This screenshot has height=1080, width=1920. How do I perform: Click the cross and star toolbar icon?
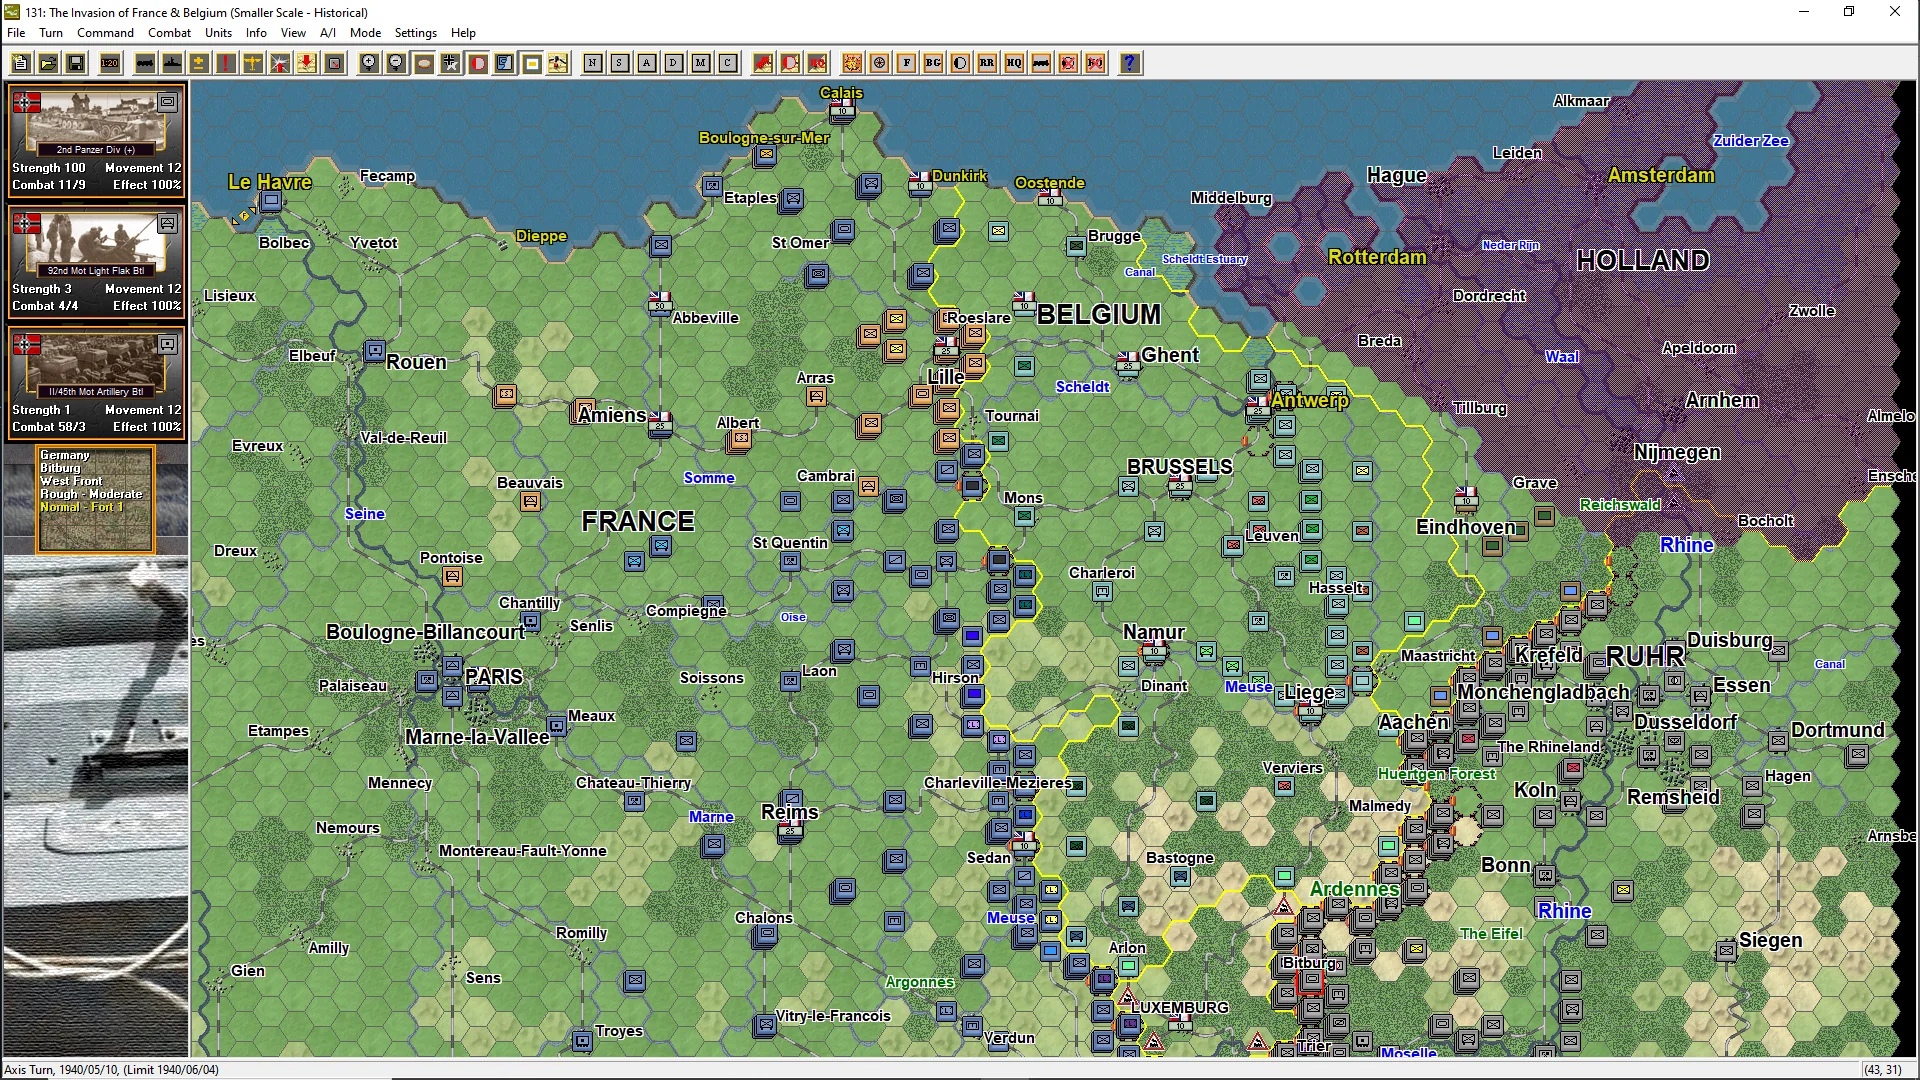pyautogui.click(x=451, y=63)
